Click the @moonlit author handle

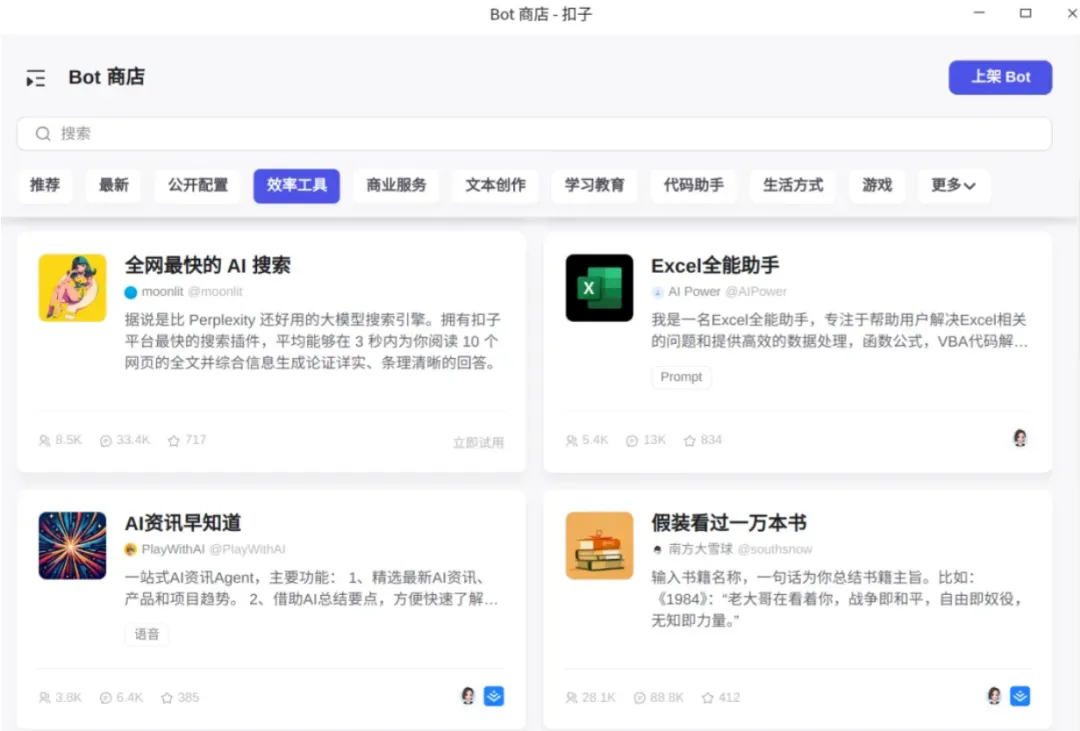coord(215,292)
